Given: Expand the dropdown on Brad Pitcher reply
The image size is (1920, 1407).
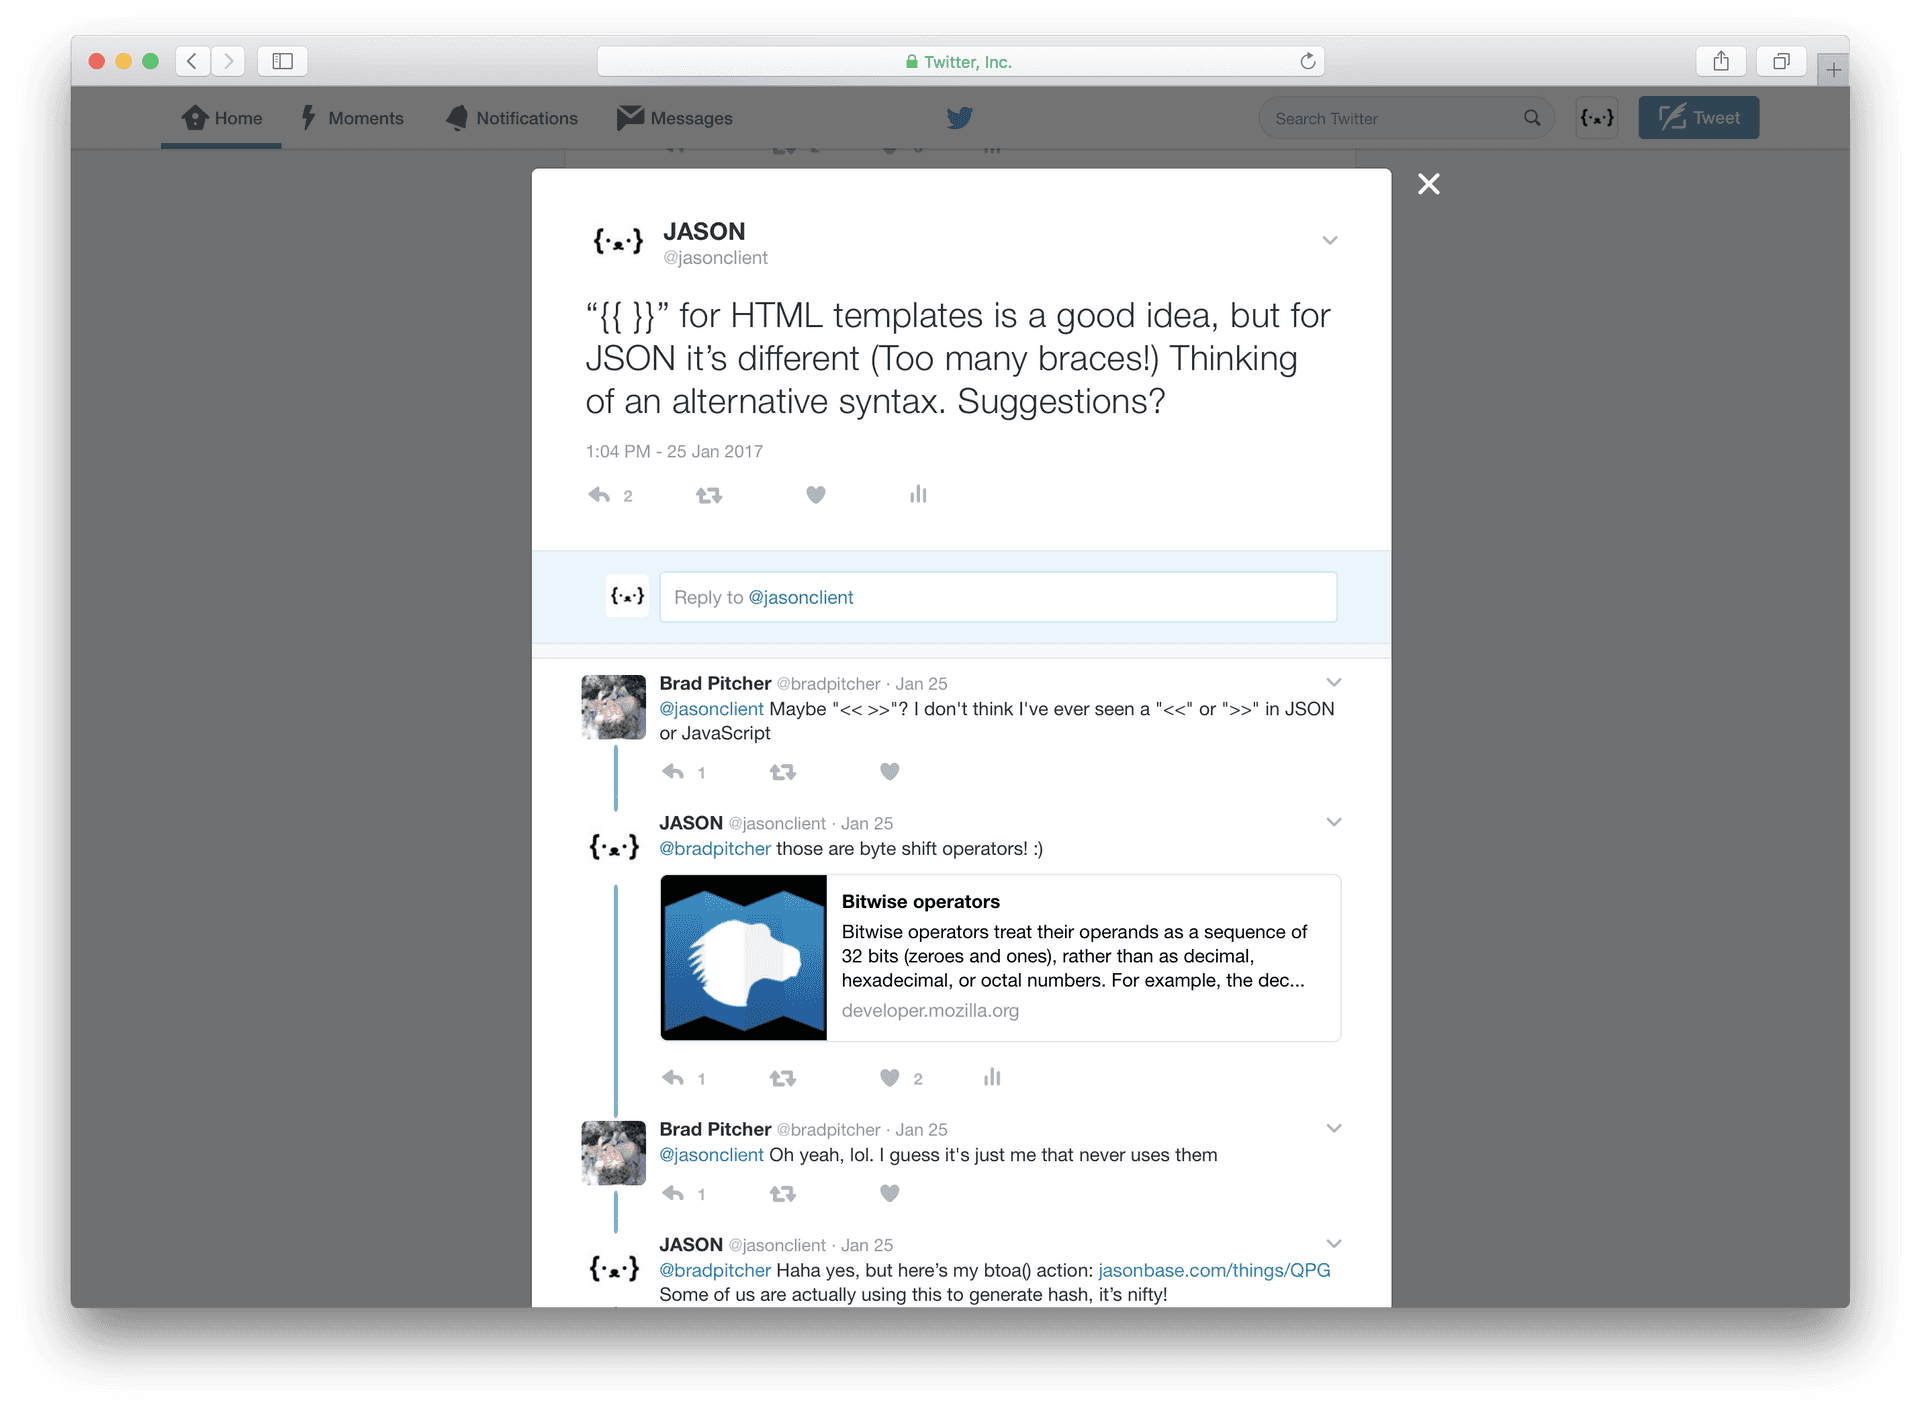Looking at the screenshot, I should [1333, 681].
